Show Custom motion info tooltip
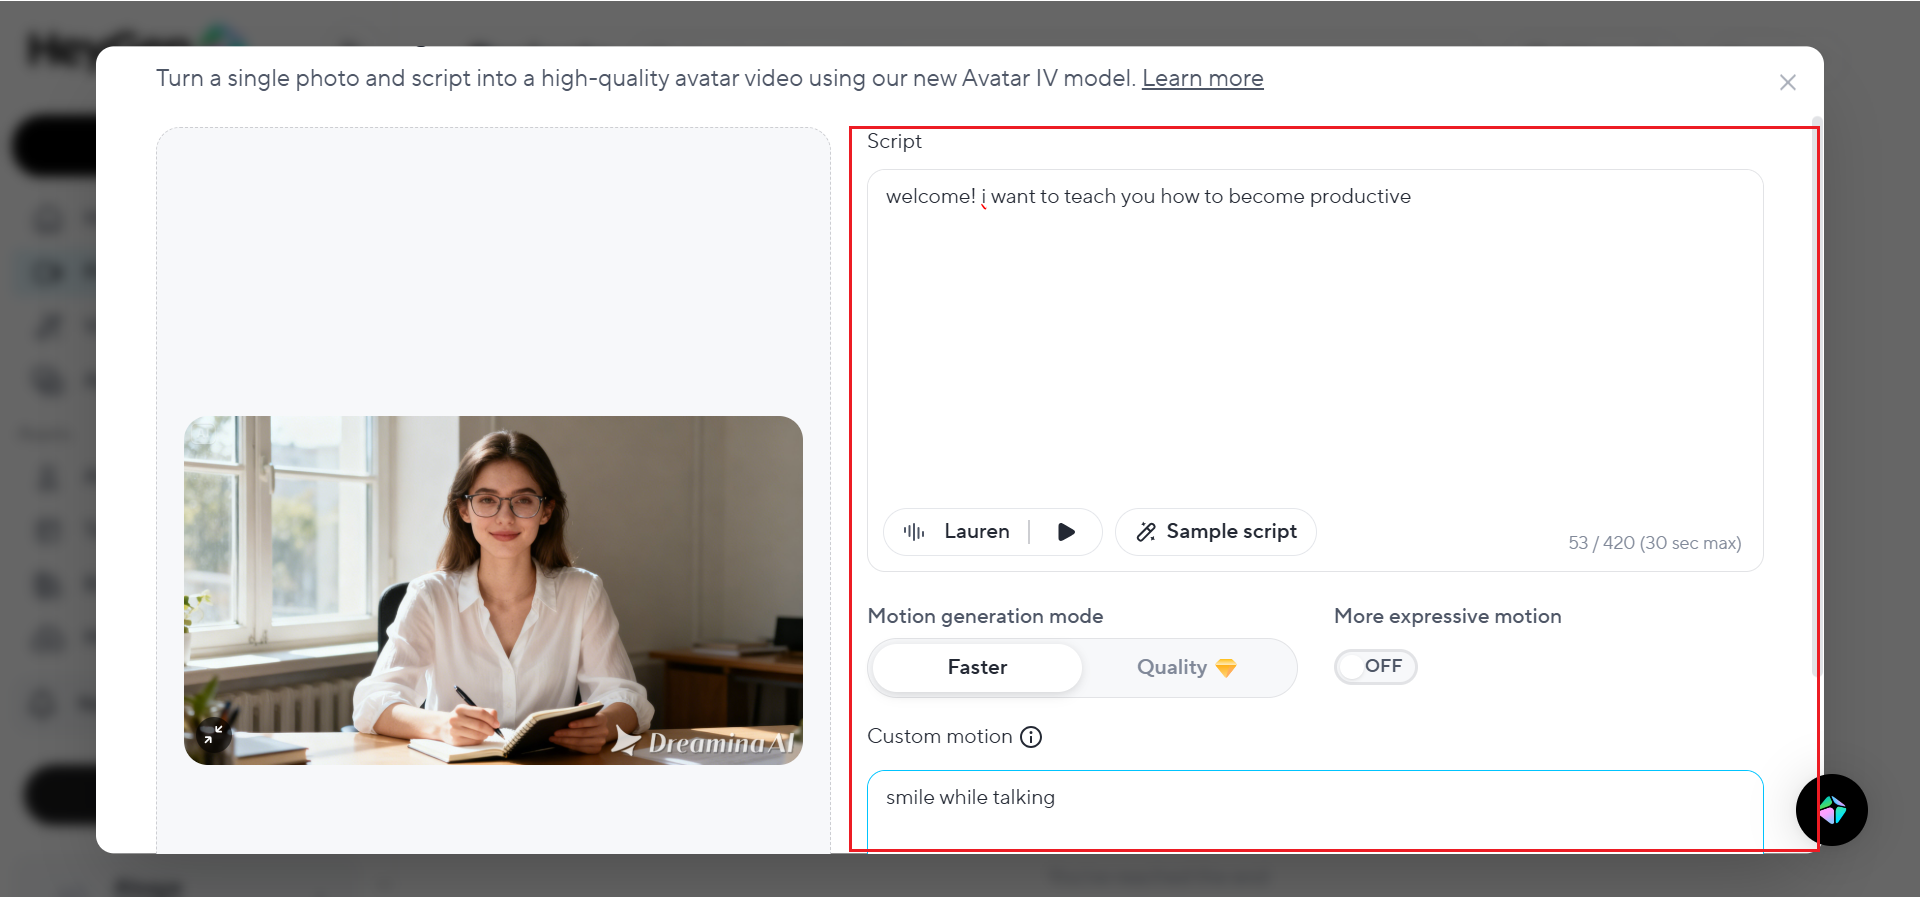 pyautogui.click(x=1031, y=737)
